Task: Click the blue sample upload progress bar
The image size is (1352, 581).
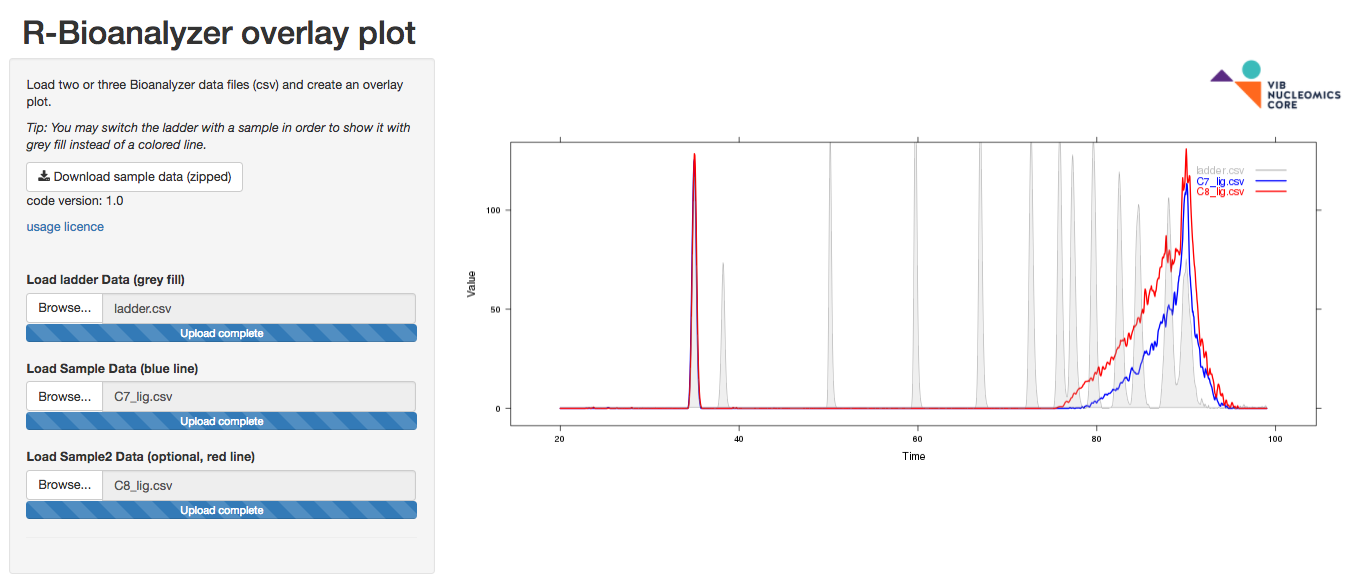Action: (x=222, y=421)
